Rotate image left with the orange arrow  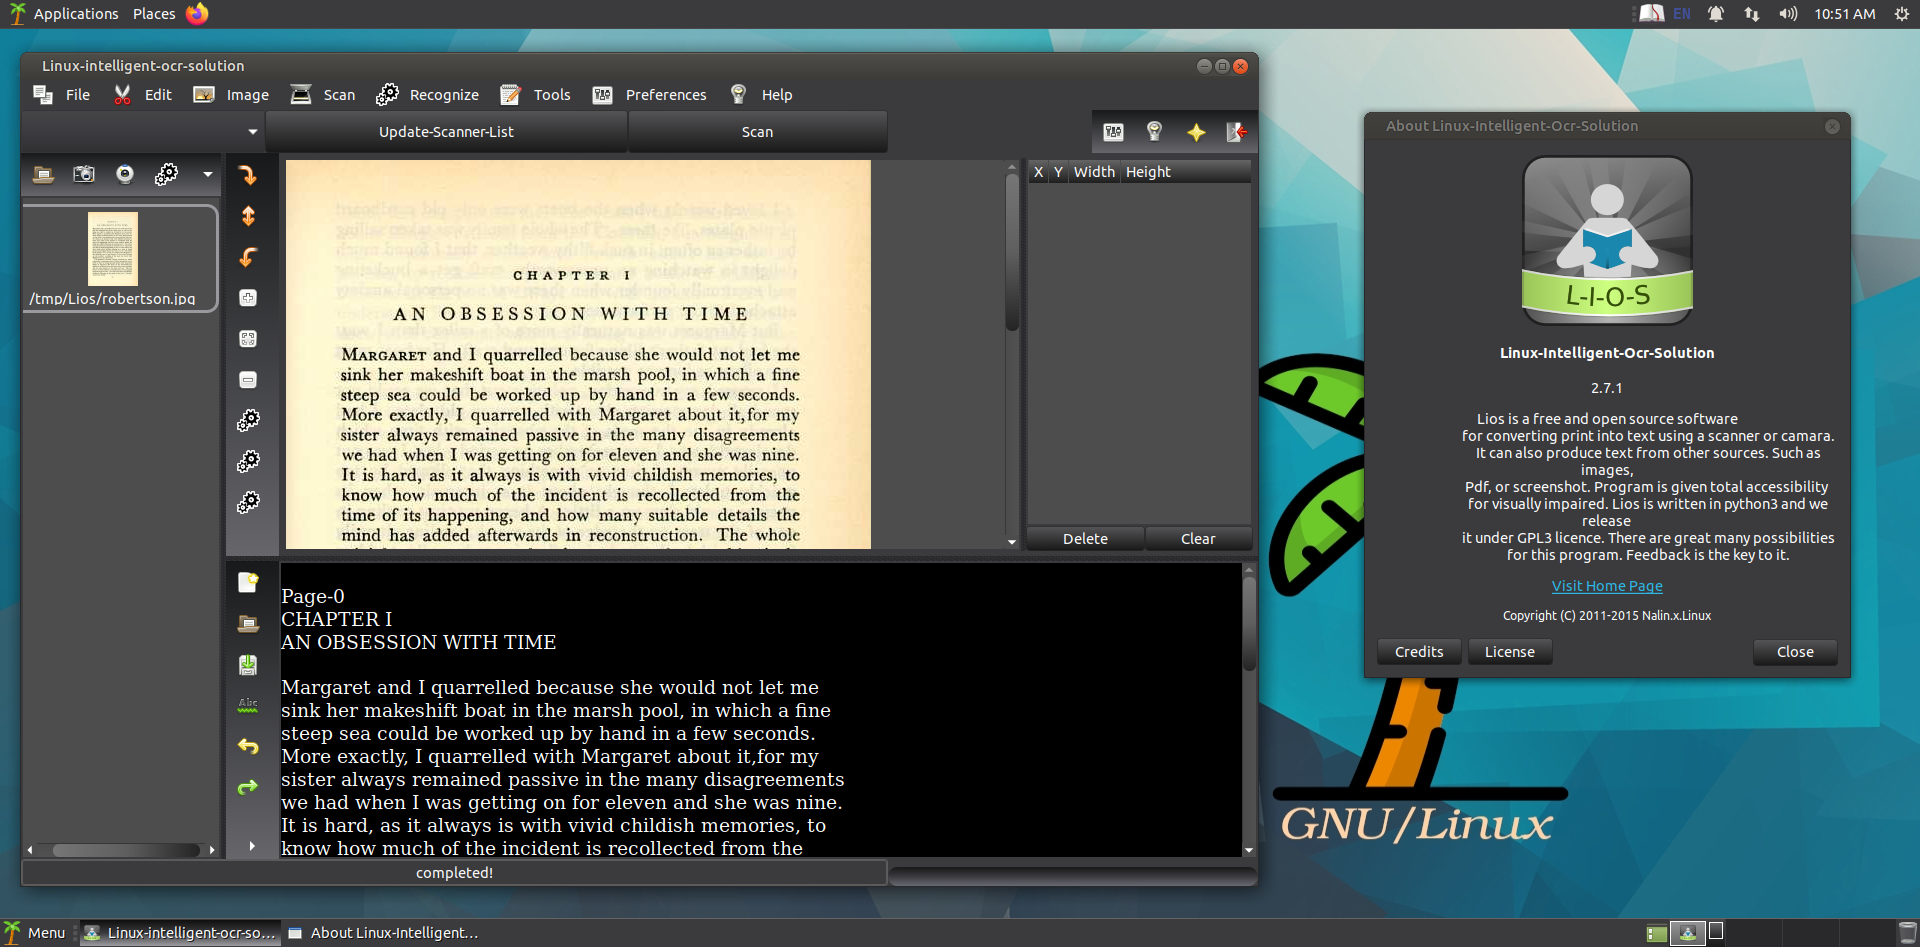point(248,257)
